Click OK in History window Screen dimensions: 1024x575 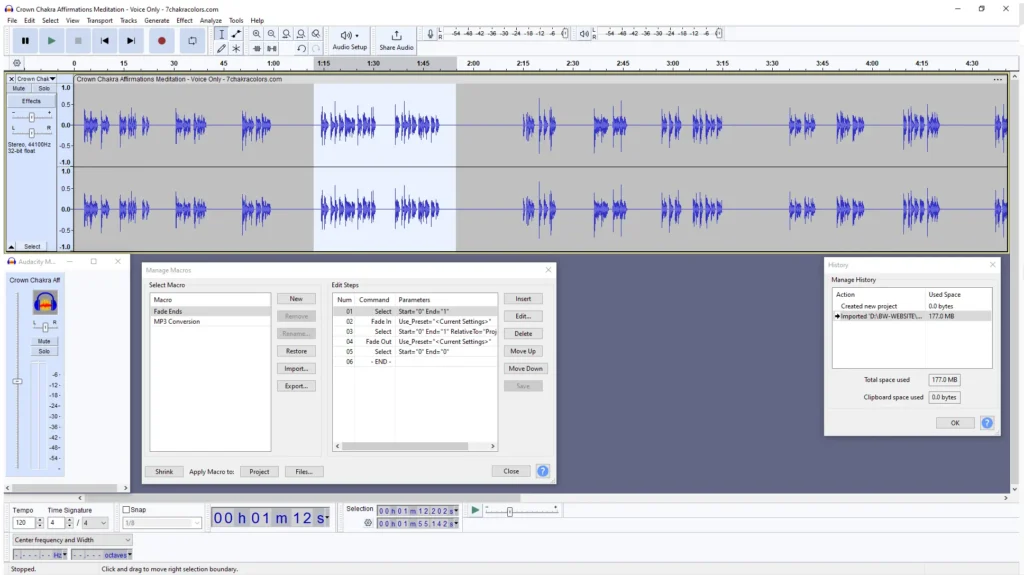tap(955, 423)
